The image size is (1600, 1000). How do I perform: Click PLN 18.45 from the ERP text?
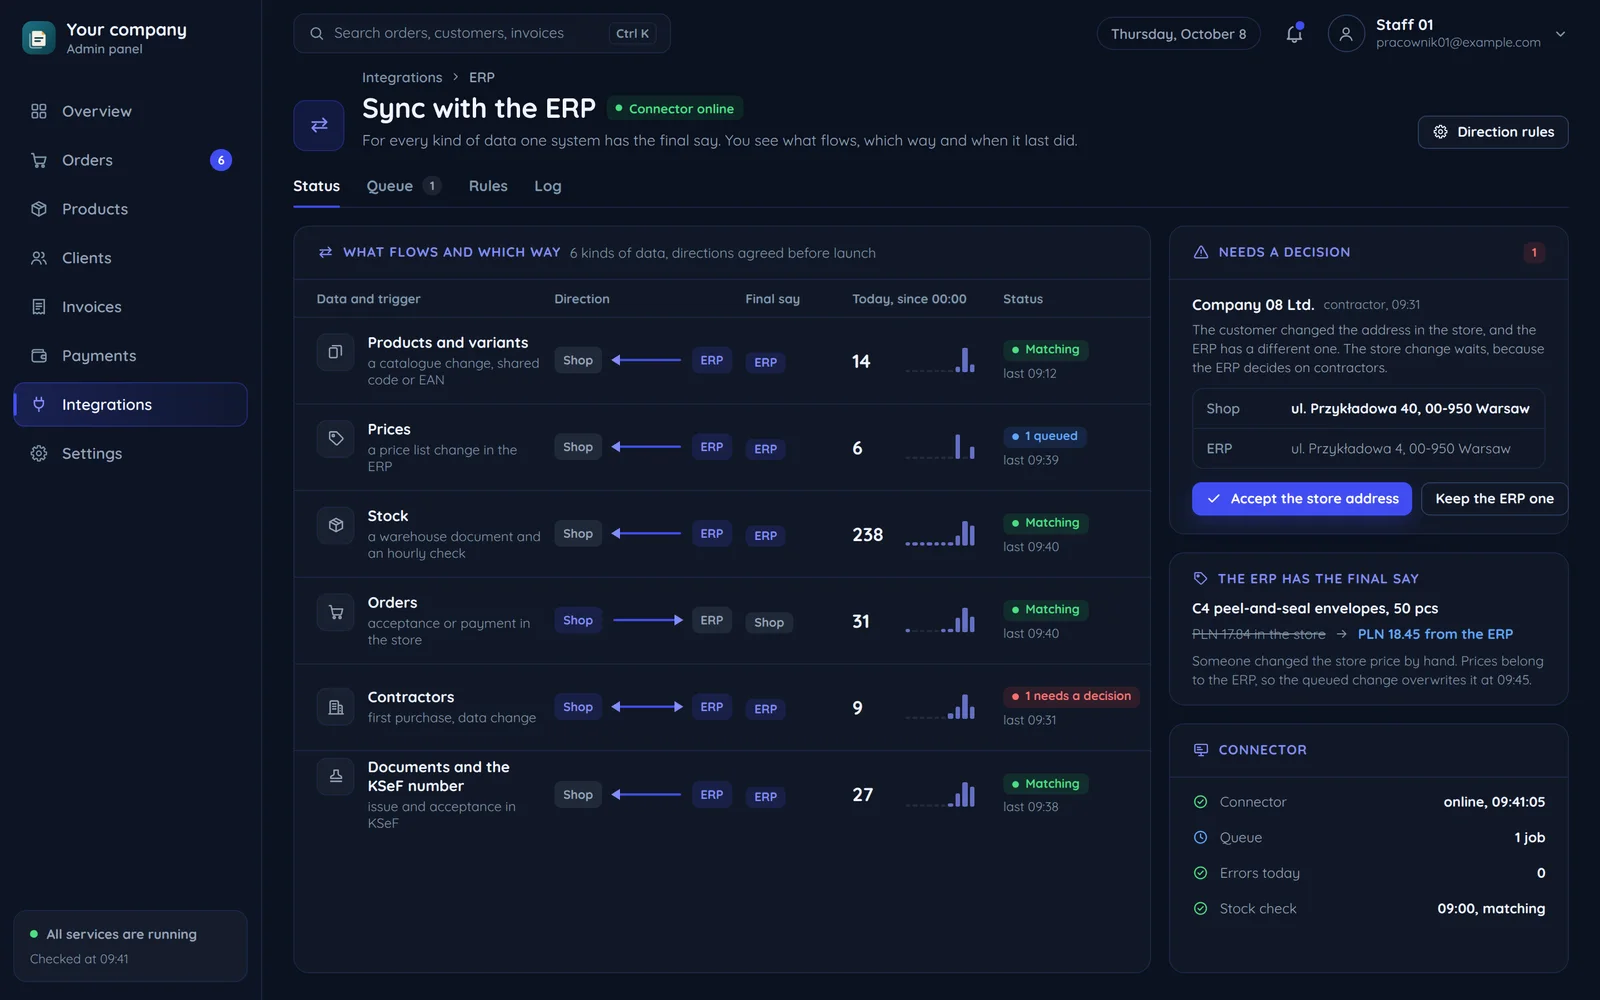1435,634
